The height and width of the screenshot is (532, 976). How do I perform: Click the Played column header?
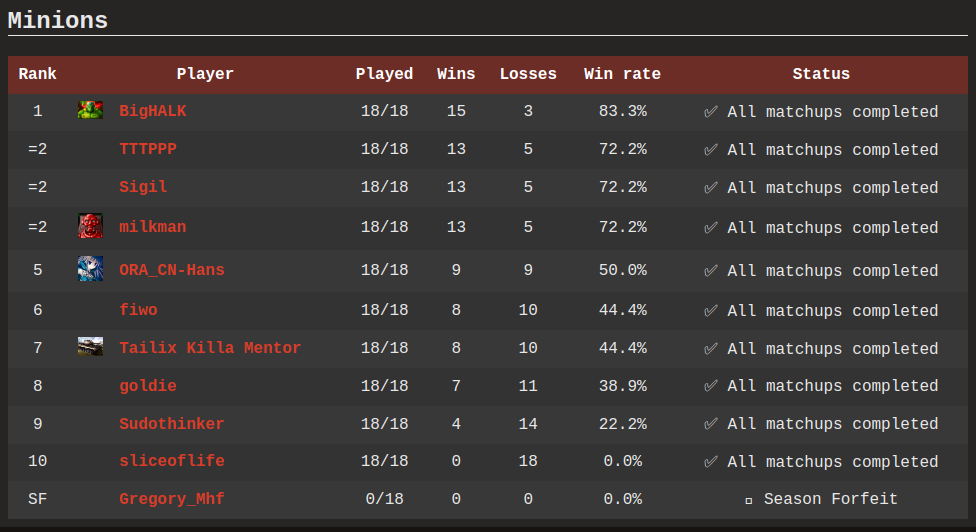point(384,74)
